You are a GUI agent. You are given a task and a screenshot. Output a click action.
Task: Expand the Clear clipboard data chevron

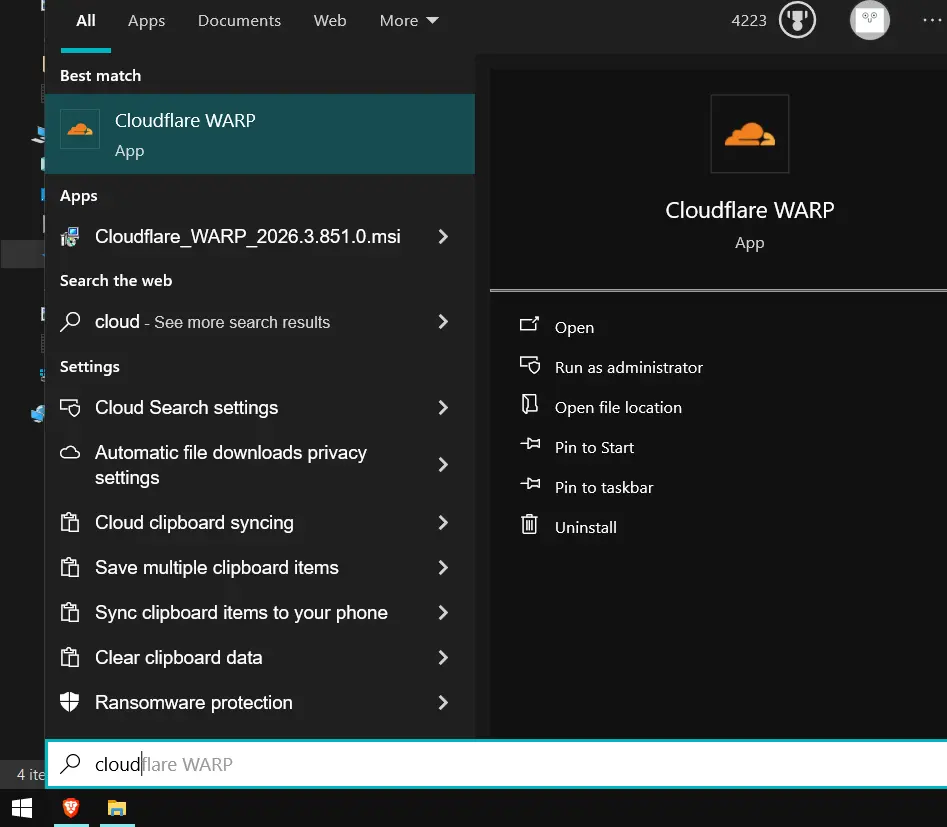tap(443, 658)
